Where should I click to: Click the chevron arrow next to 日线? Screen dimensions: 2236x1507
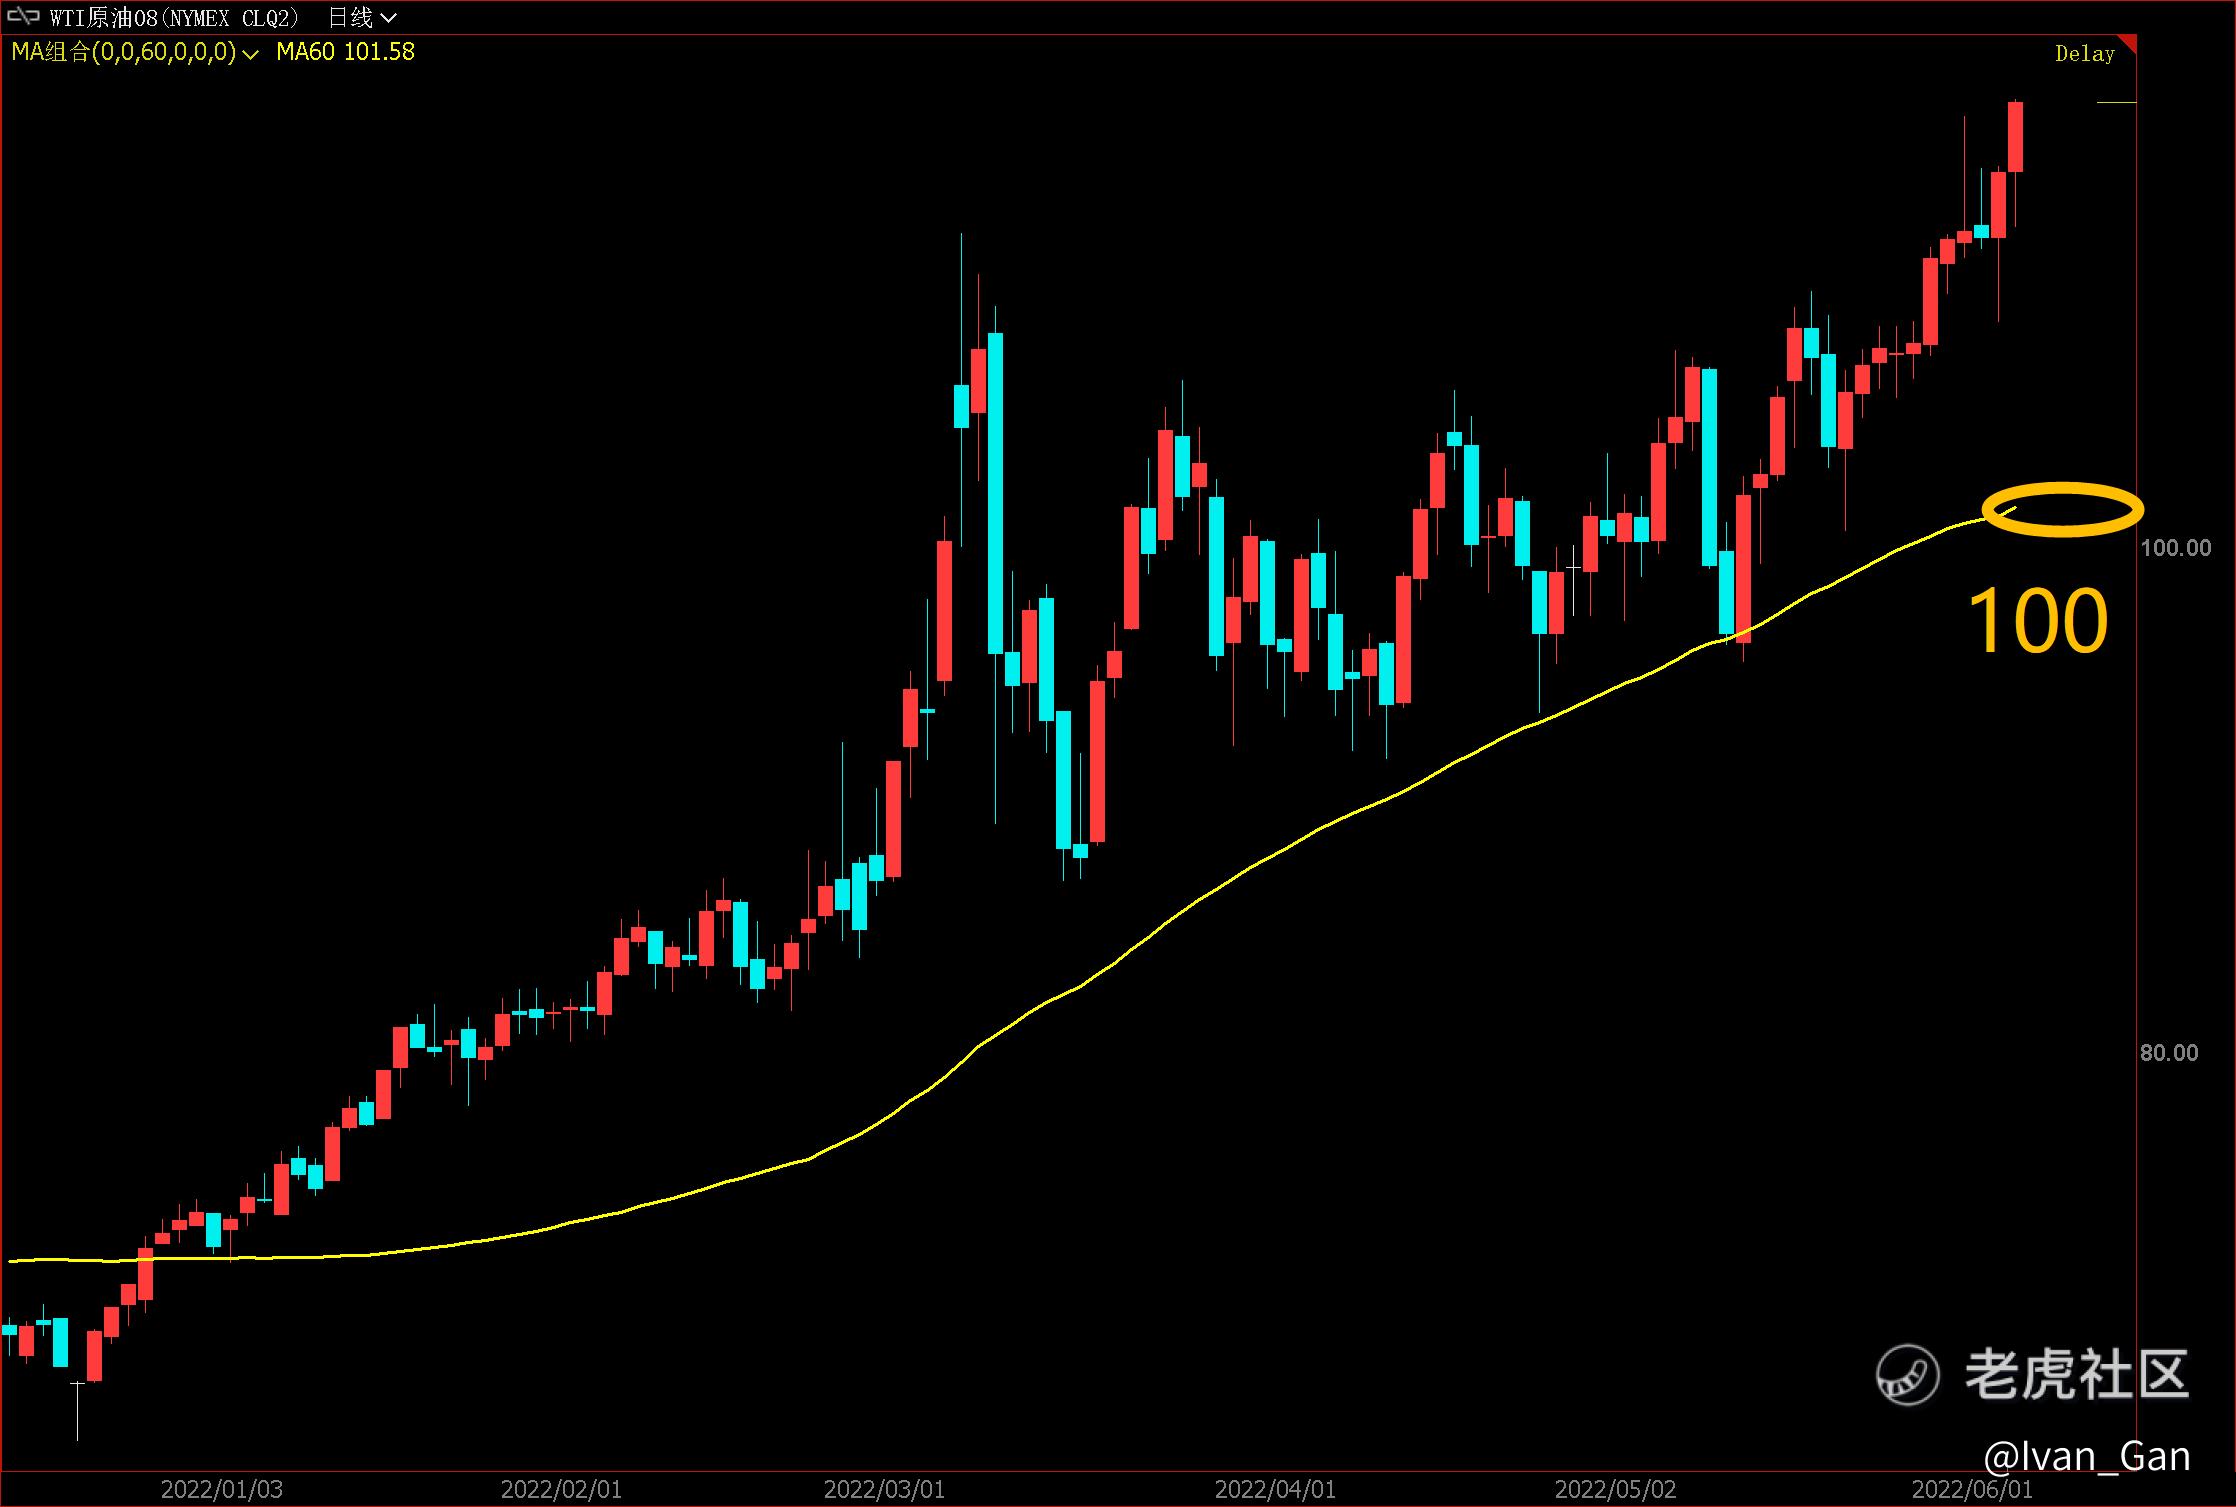(389, 18)
